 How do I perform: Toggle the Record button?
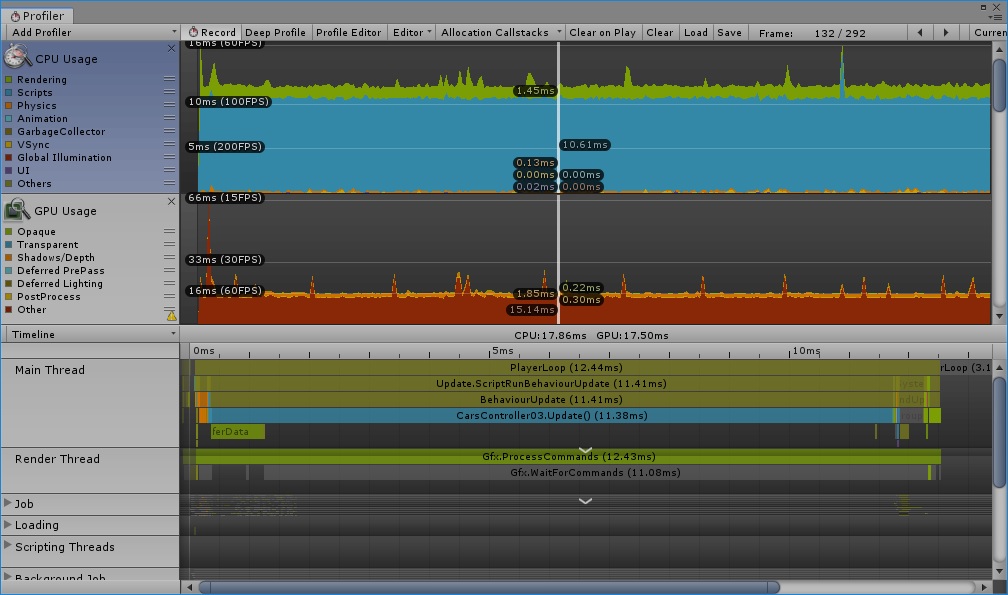212,32
